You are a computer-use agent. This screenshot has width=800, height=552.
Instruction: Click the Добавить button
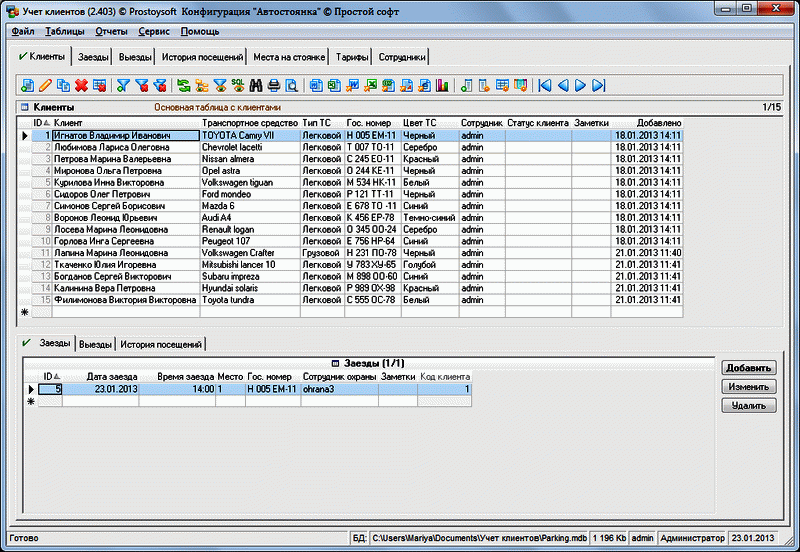pyautogui.click(x=748, y=368)
